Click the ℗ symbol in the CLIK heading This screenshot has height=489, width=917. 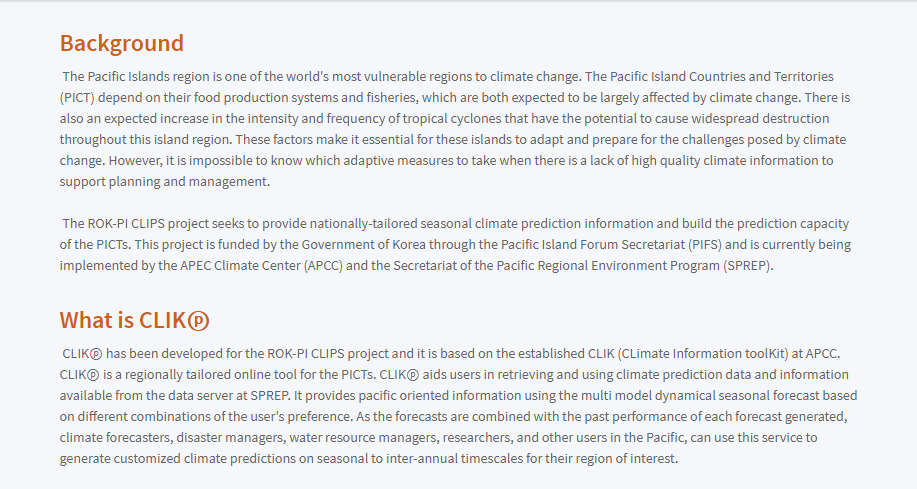pyautogui.click(x=199, y=321)
